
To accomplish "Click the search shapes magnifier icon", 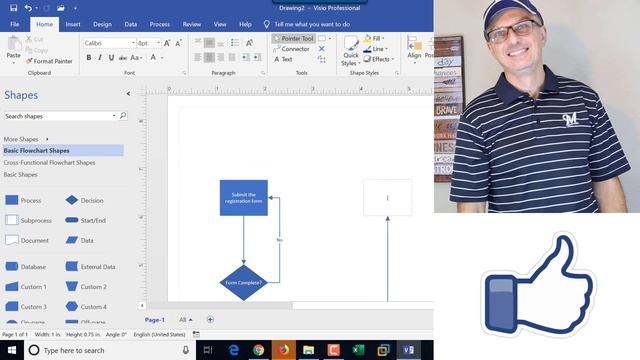I will coord(123,116).
